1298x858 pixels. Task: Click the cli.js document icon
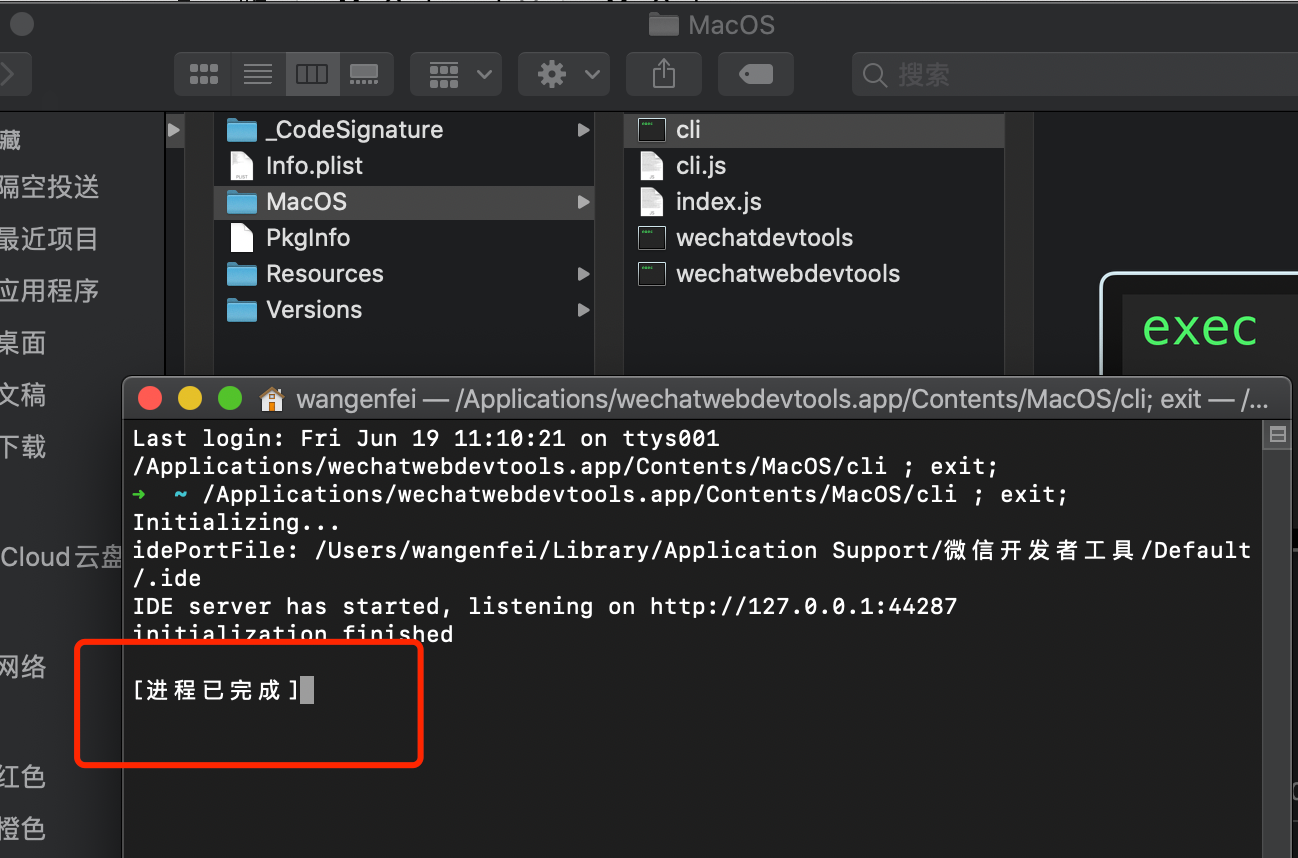point(651,166)
